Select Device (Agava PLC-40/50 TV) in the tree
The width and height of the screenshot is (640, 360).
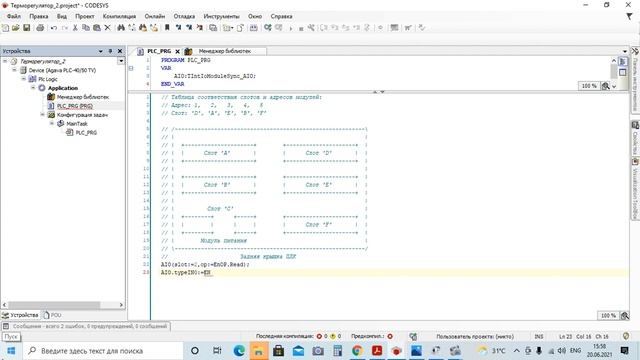62,70
